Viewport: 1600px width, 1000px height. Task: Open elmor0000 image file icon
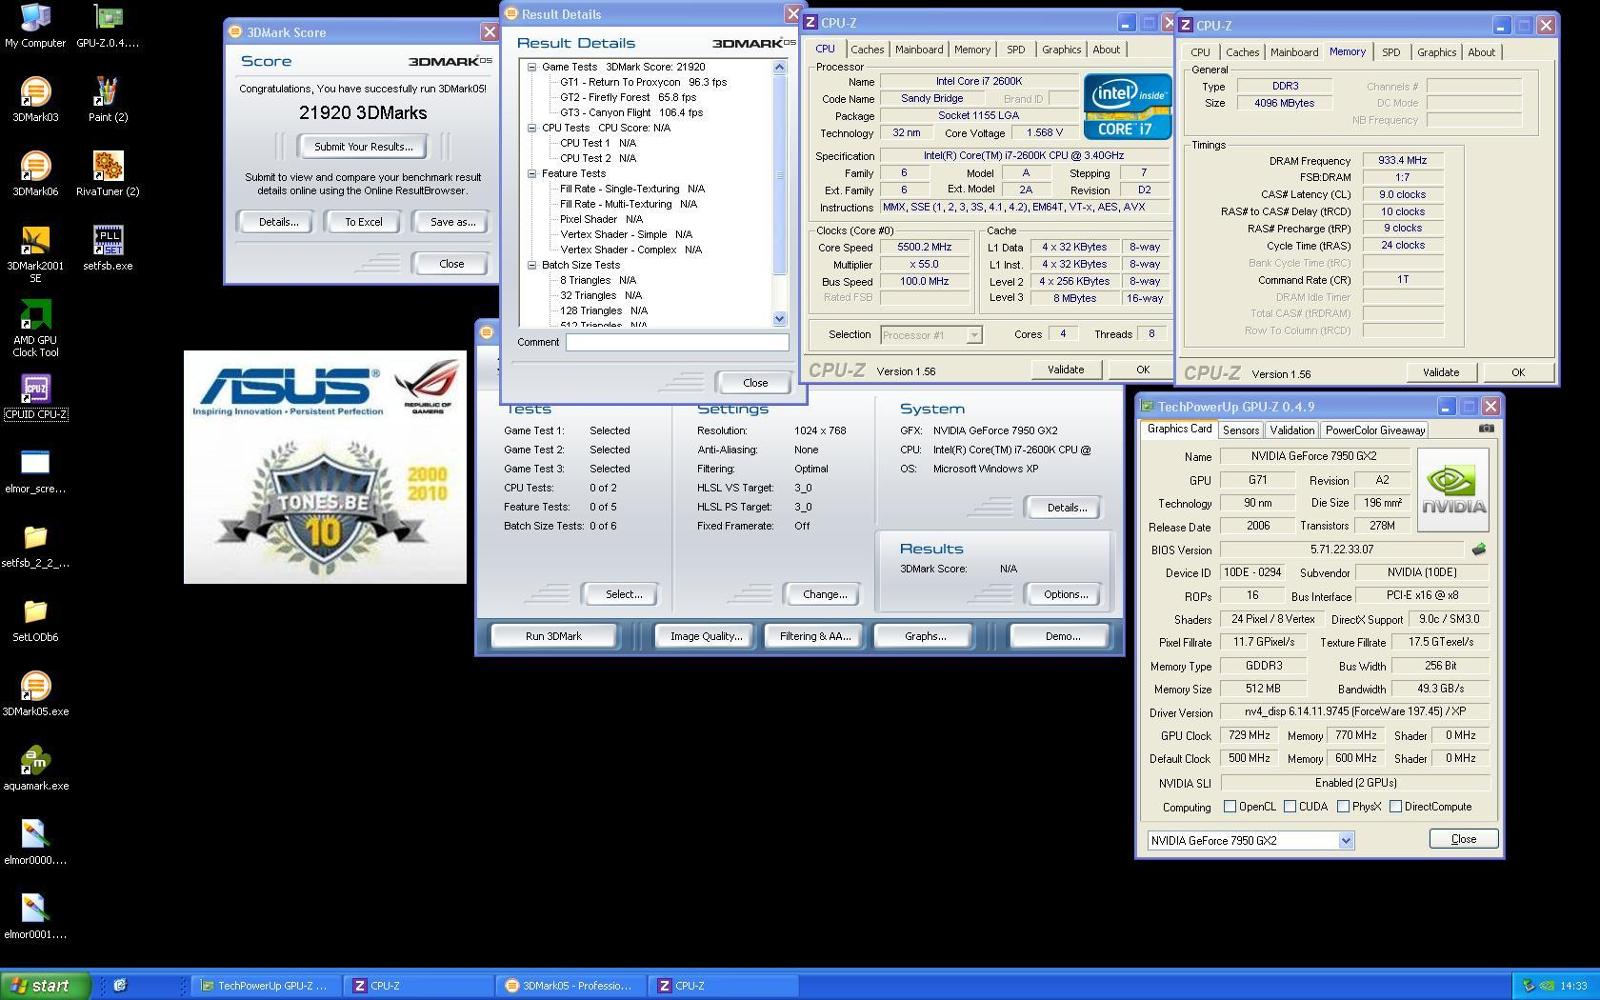point(35,843)
